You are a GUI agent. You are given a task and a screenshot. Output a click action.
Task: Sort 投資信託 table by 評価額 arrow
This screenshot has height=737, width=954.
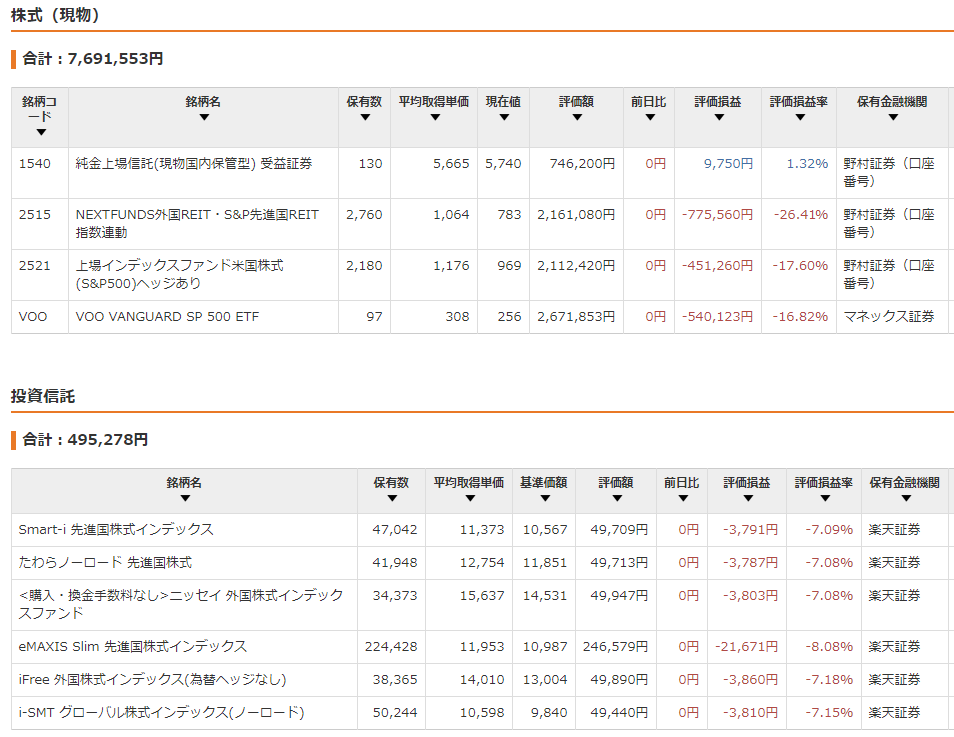(616, 498)
